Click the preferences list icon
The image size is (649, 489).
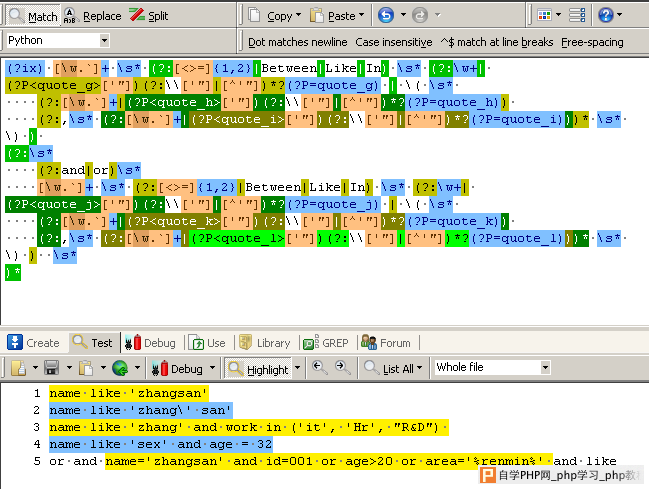577,15
